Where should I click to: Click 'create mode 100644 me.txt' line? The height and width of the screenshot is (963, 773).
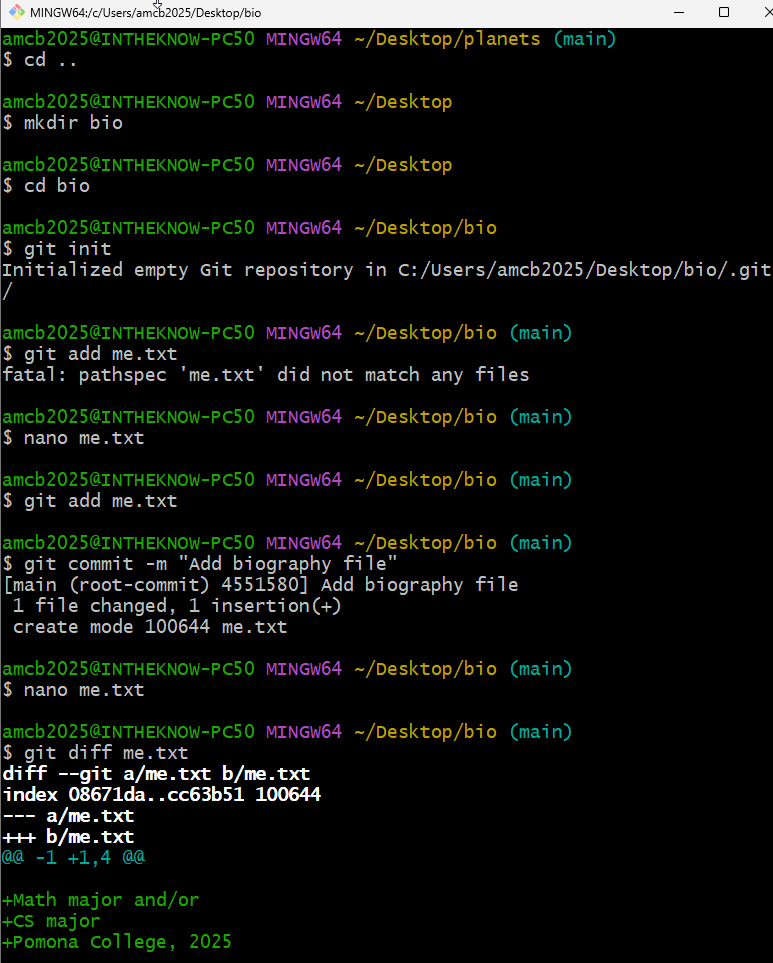coord(150,627)
